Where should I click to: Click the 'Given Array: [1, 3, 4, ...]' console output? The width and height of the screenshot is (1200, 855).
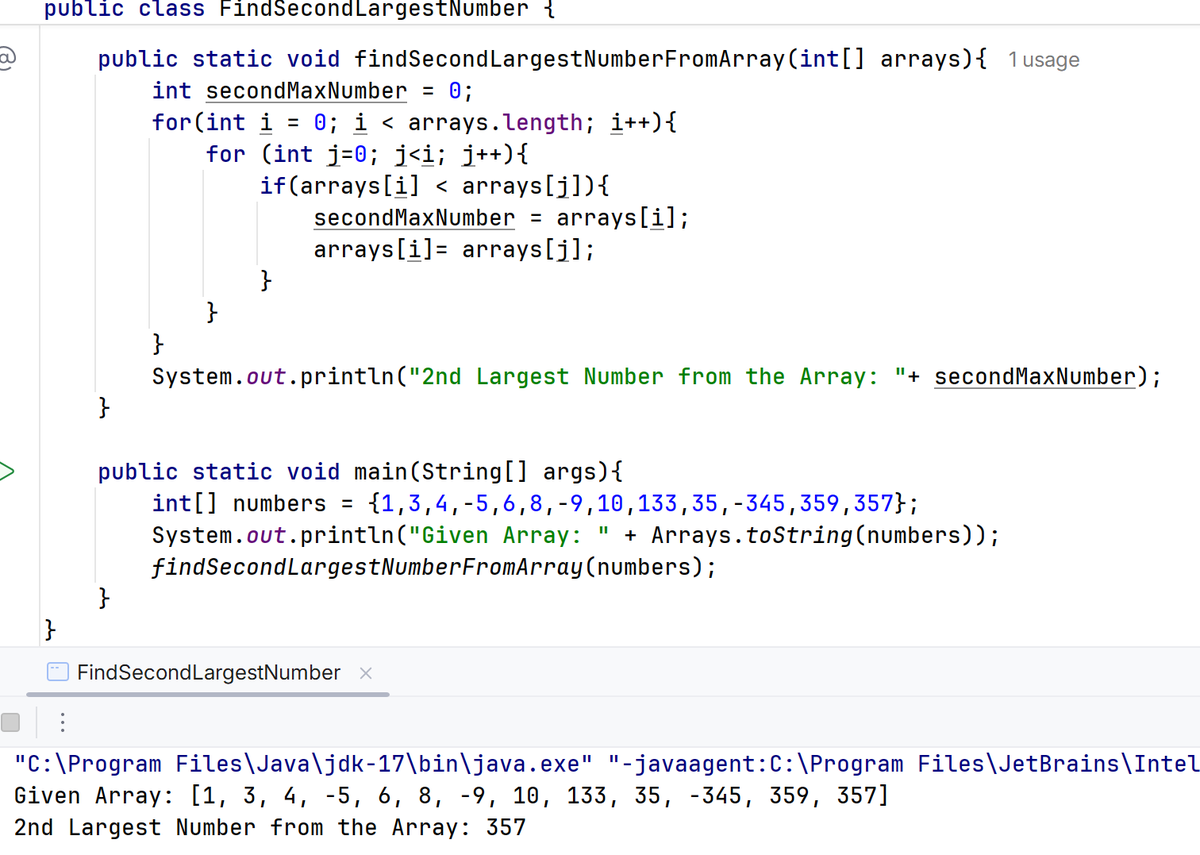coord(450,797)
